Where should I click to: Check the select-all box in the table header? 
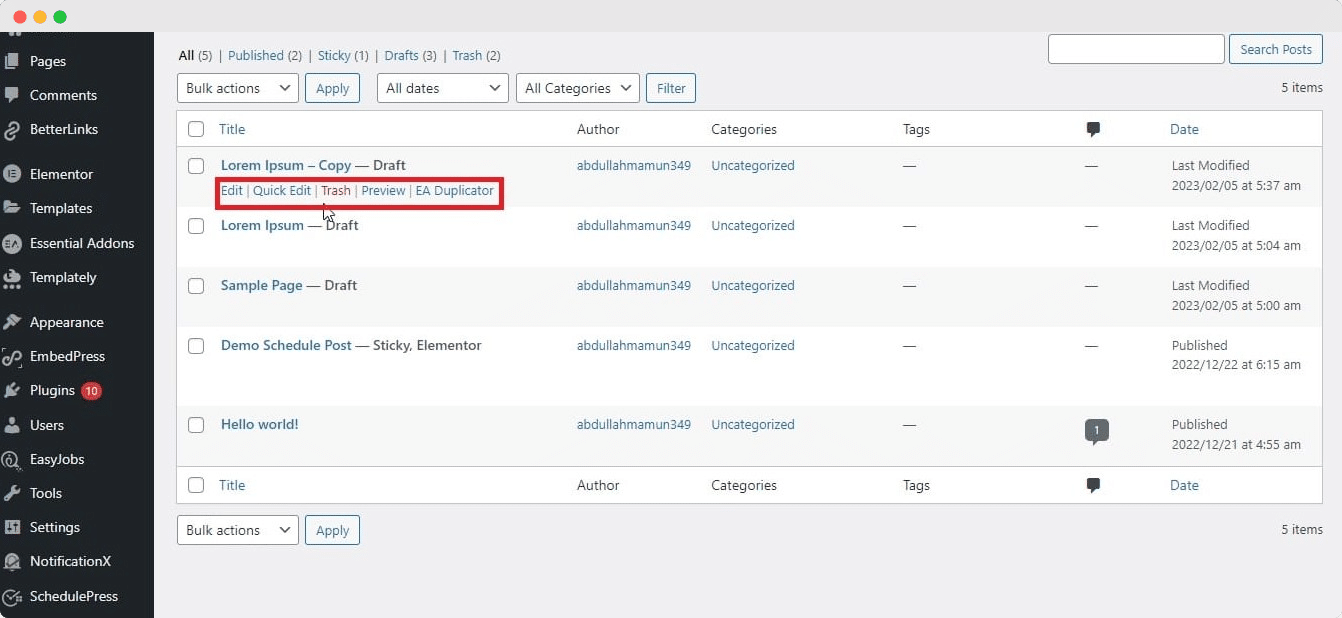pos(196,129)
